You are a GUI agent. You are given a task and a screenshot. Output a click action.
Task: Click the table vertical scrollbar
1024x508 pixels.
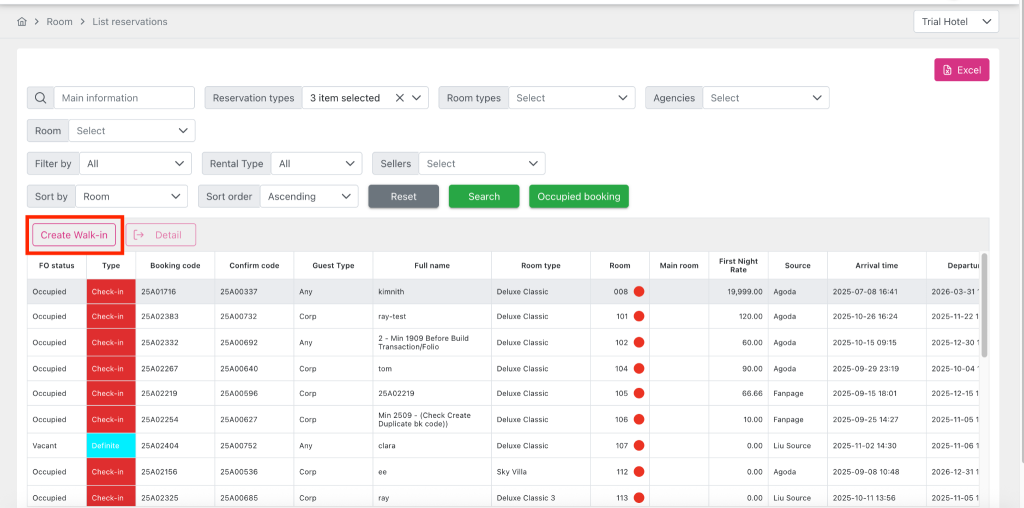pyautogui.click(x=984, y=305)
